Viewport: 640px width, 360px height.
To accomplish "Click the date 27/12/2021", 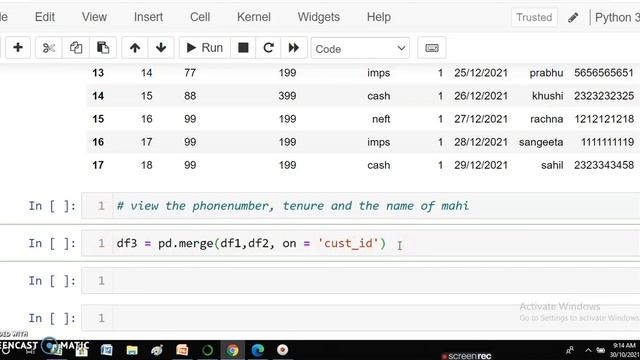I will pyautogui.click(x=481, y=119).
